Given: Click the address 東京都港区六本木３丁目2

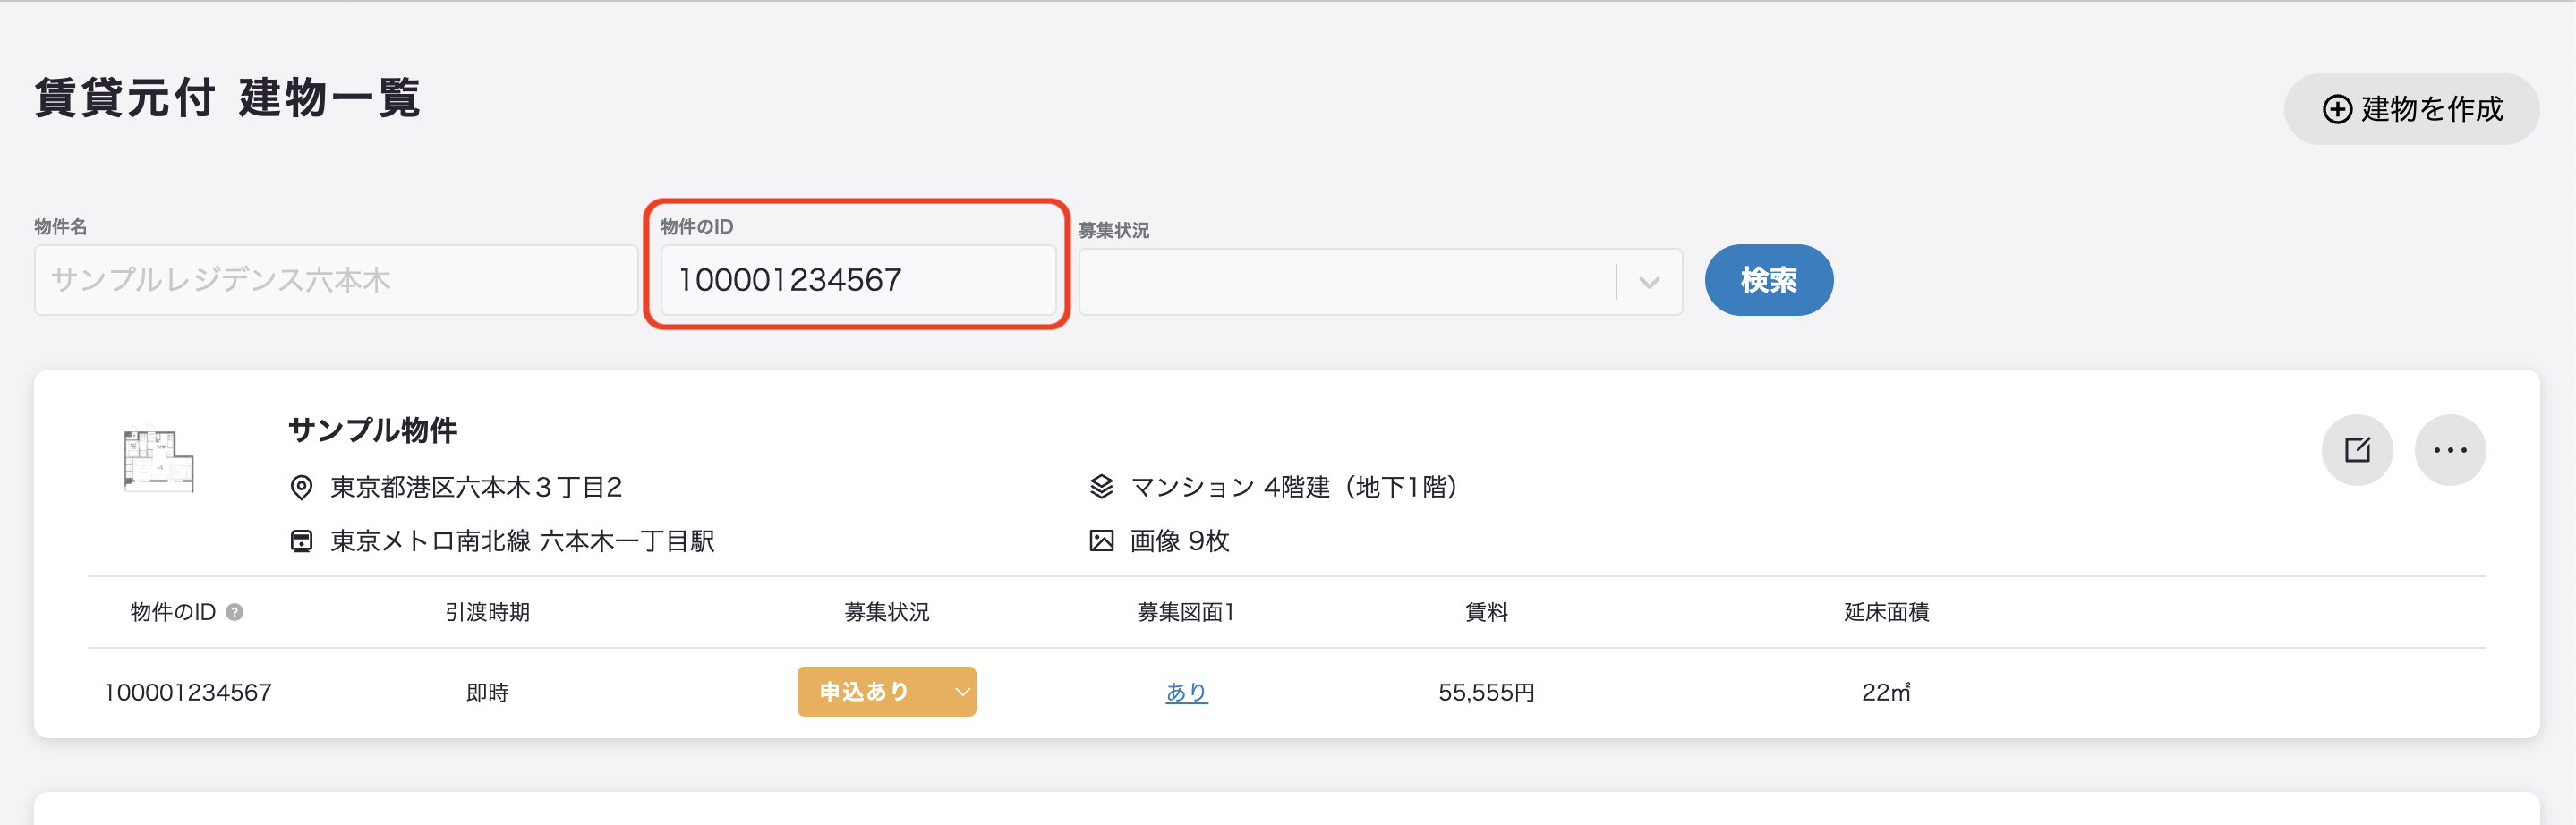Looking at the screenshot, I should 477,487.
